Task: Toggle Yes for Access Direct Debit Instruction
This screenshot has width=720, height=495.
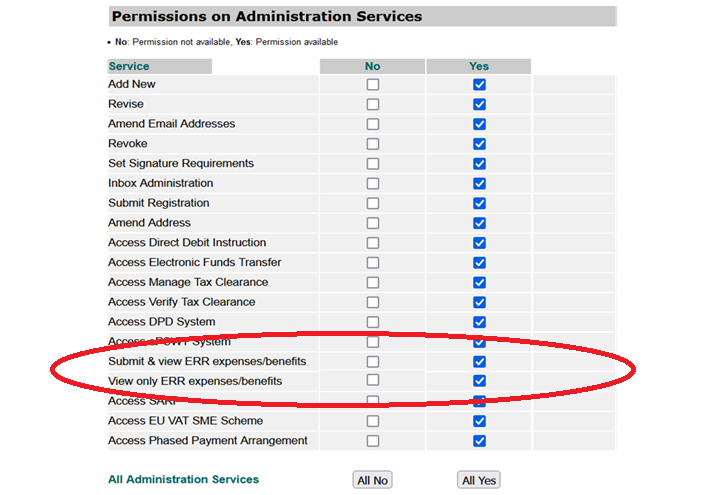Action: pyautogui.click(x=479, y=243)
